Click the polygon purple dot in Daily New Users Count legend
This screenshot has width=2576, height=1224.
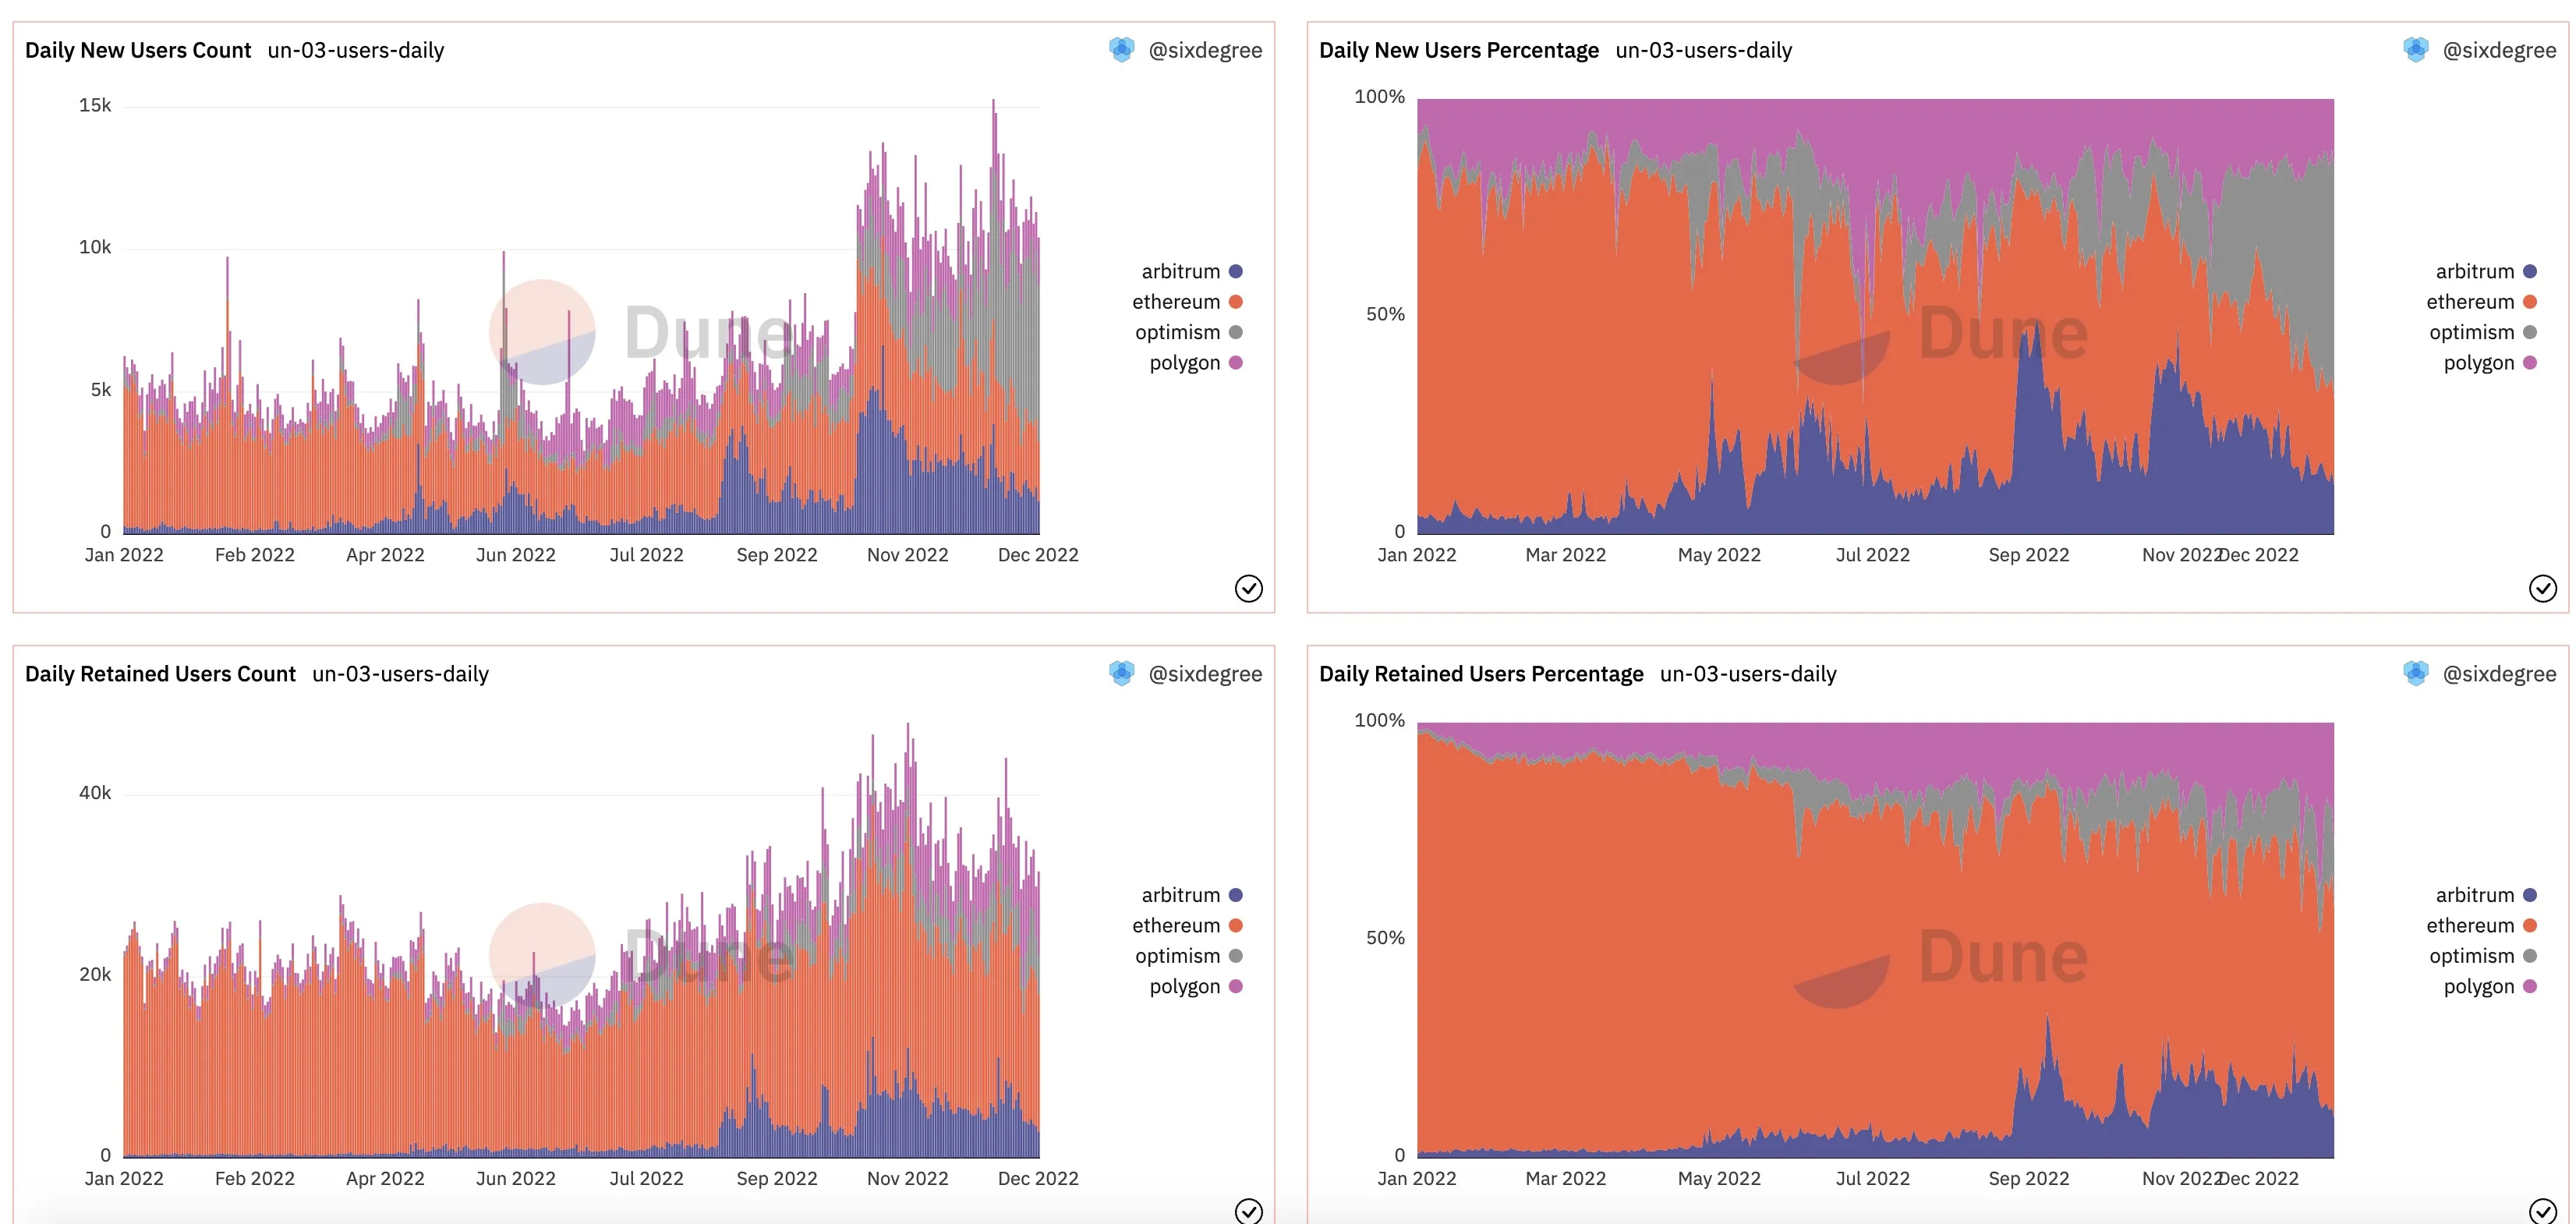click(x=1236, y=363)
